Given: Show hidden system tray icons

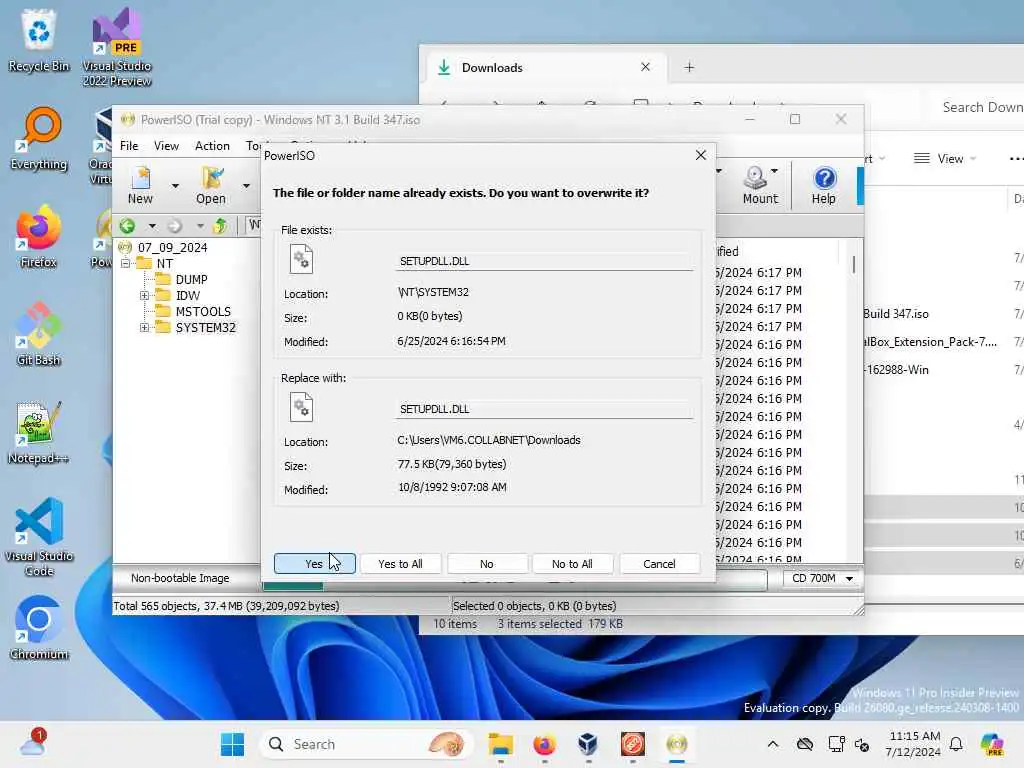Looking at the screenshot, I should point(773,744).
